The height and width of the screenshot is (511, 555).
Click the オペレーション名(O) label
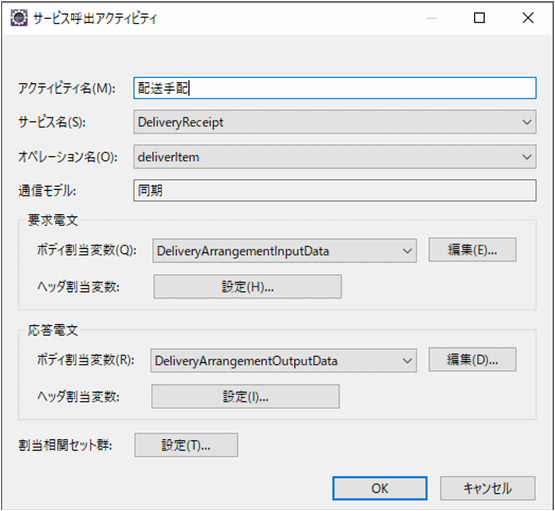68,157
